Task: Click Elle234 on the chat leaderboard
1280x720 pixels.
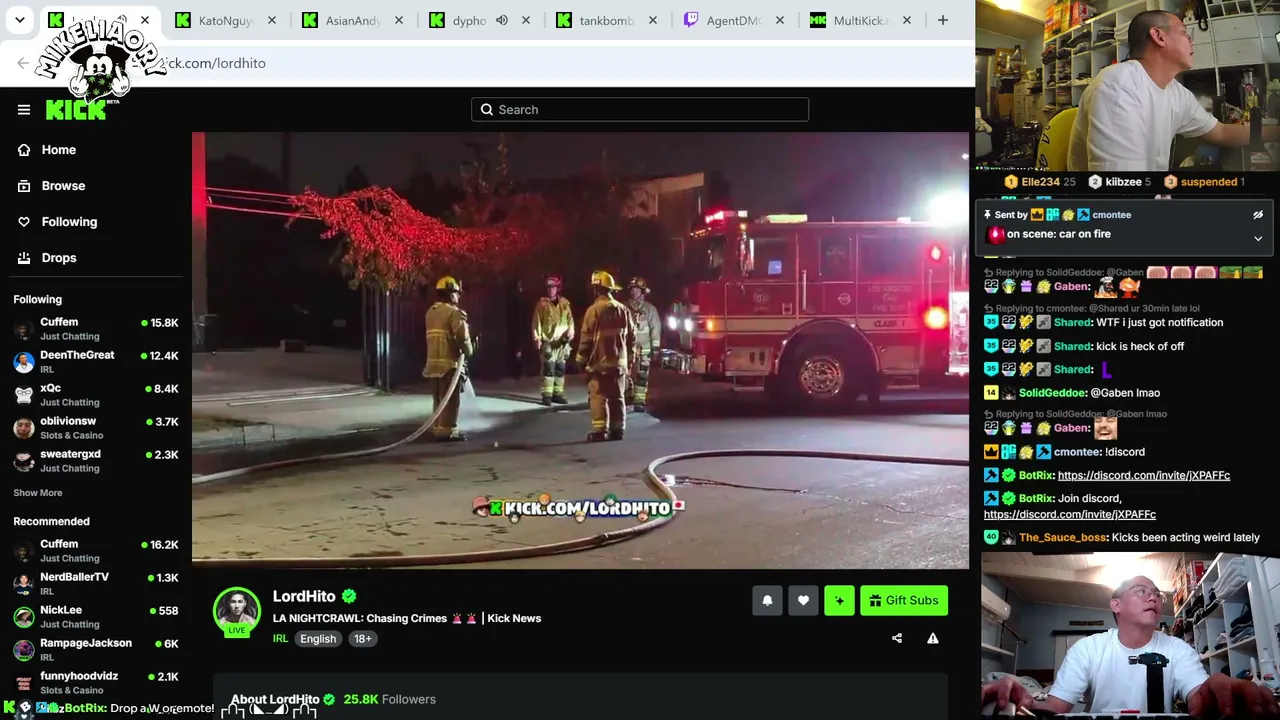Action: (1040, 182)
